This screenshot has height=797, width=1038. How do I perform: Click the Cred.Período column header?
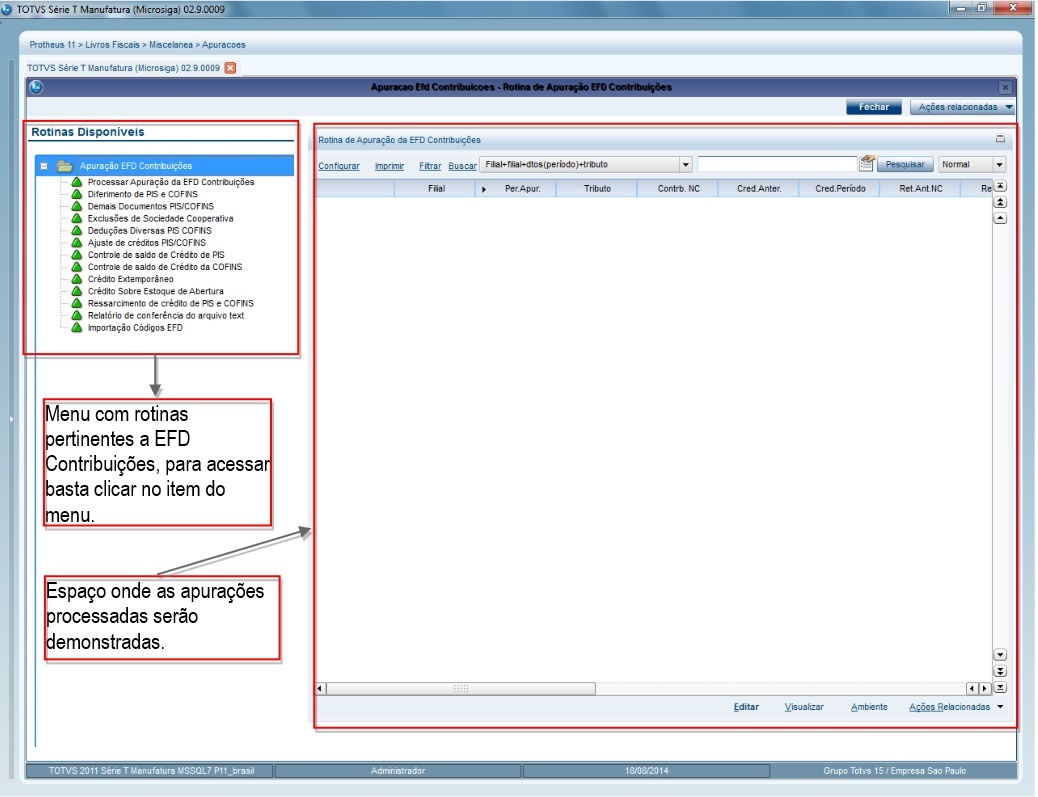840,189
